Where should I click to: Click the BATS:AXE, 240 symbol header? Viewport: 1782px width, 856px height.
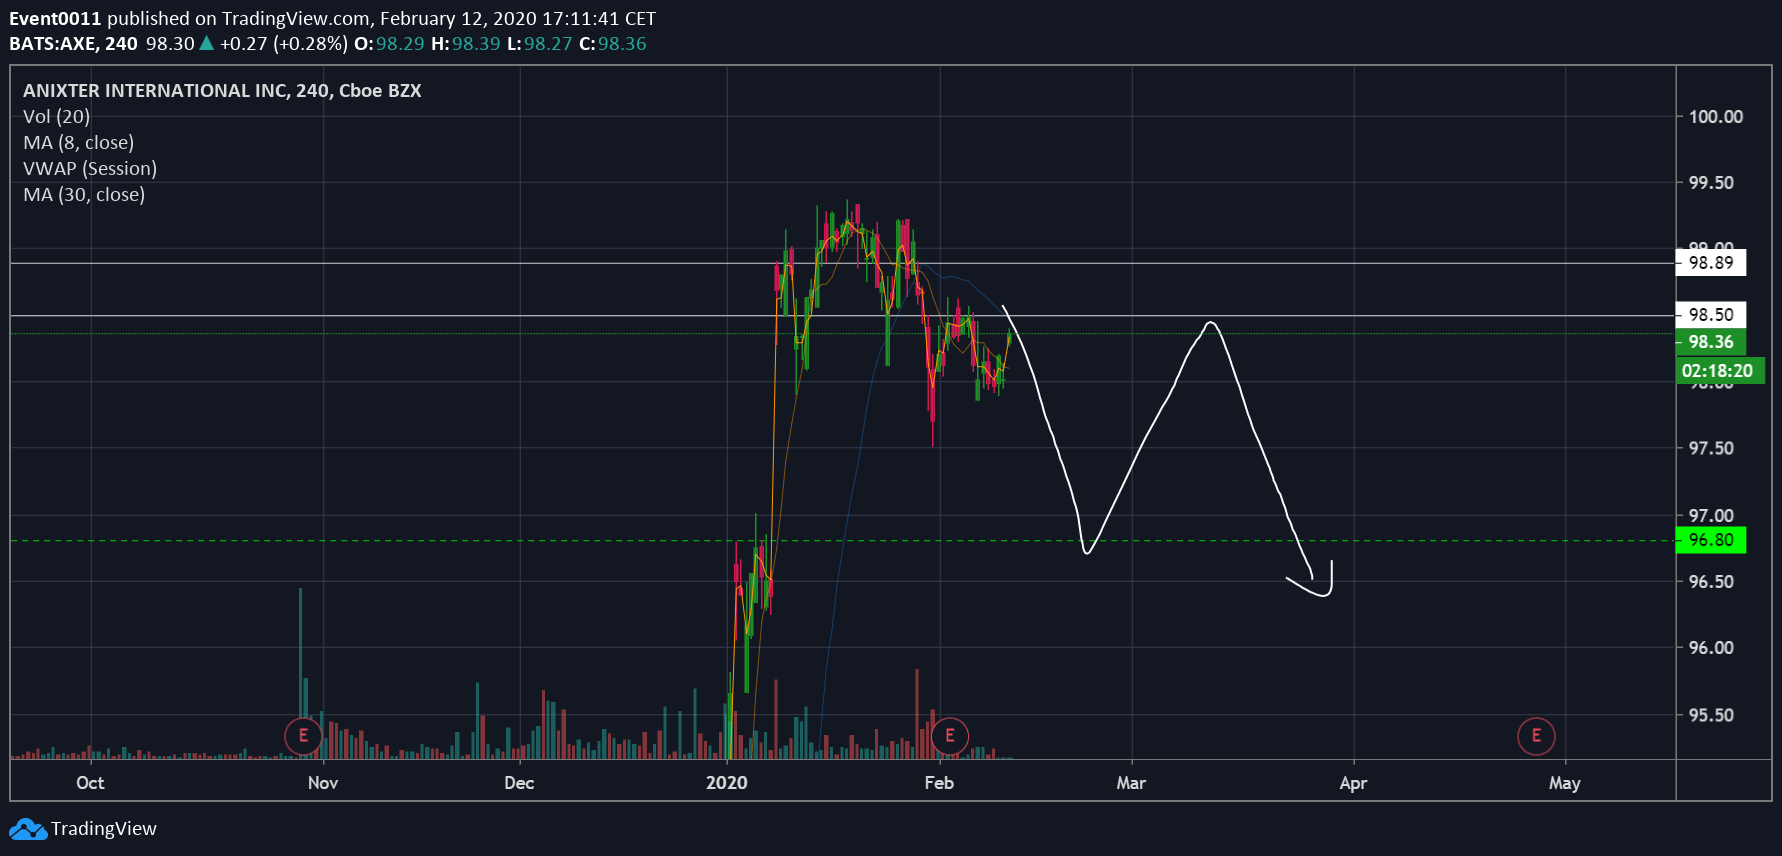(x=73, y=44)
